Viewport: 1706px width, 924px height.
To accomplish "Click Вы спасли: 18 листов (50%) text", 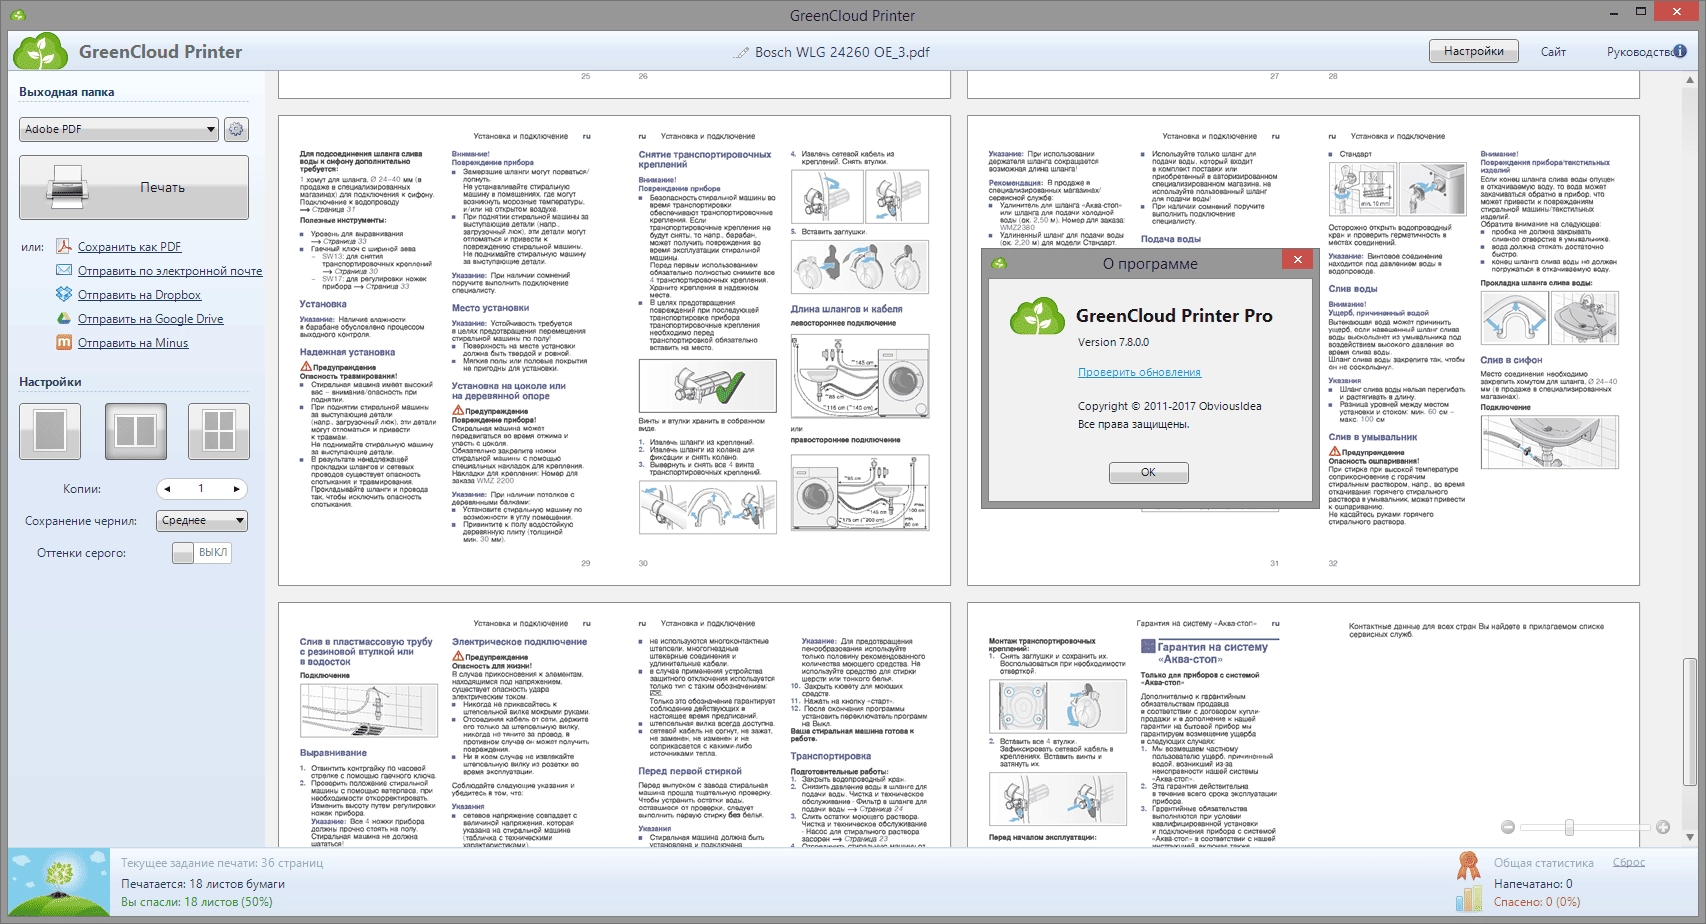I will point(197,902).
